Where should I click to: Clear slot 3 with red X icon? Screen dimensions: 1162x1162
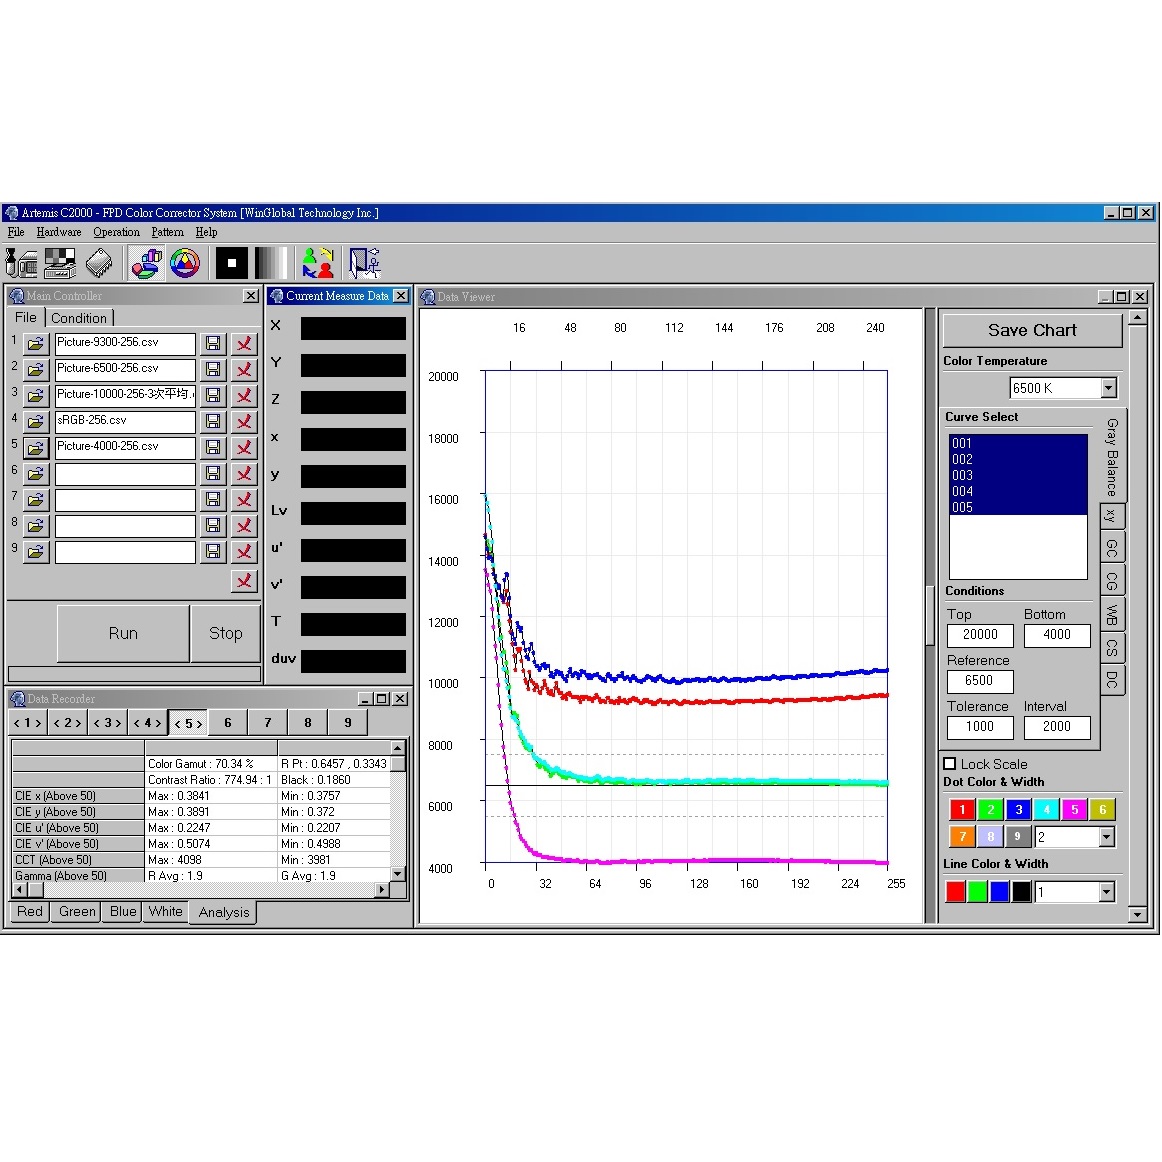tap(244, 396)
